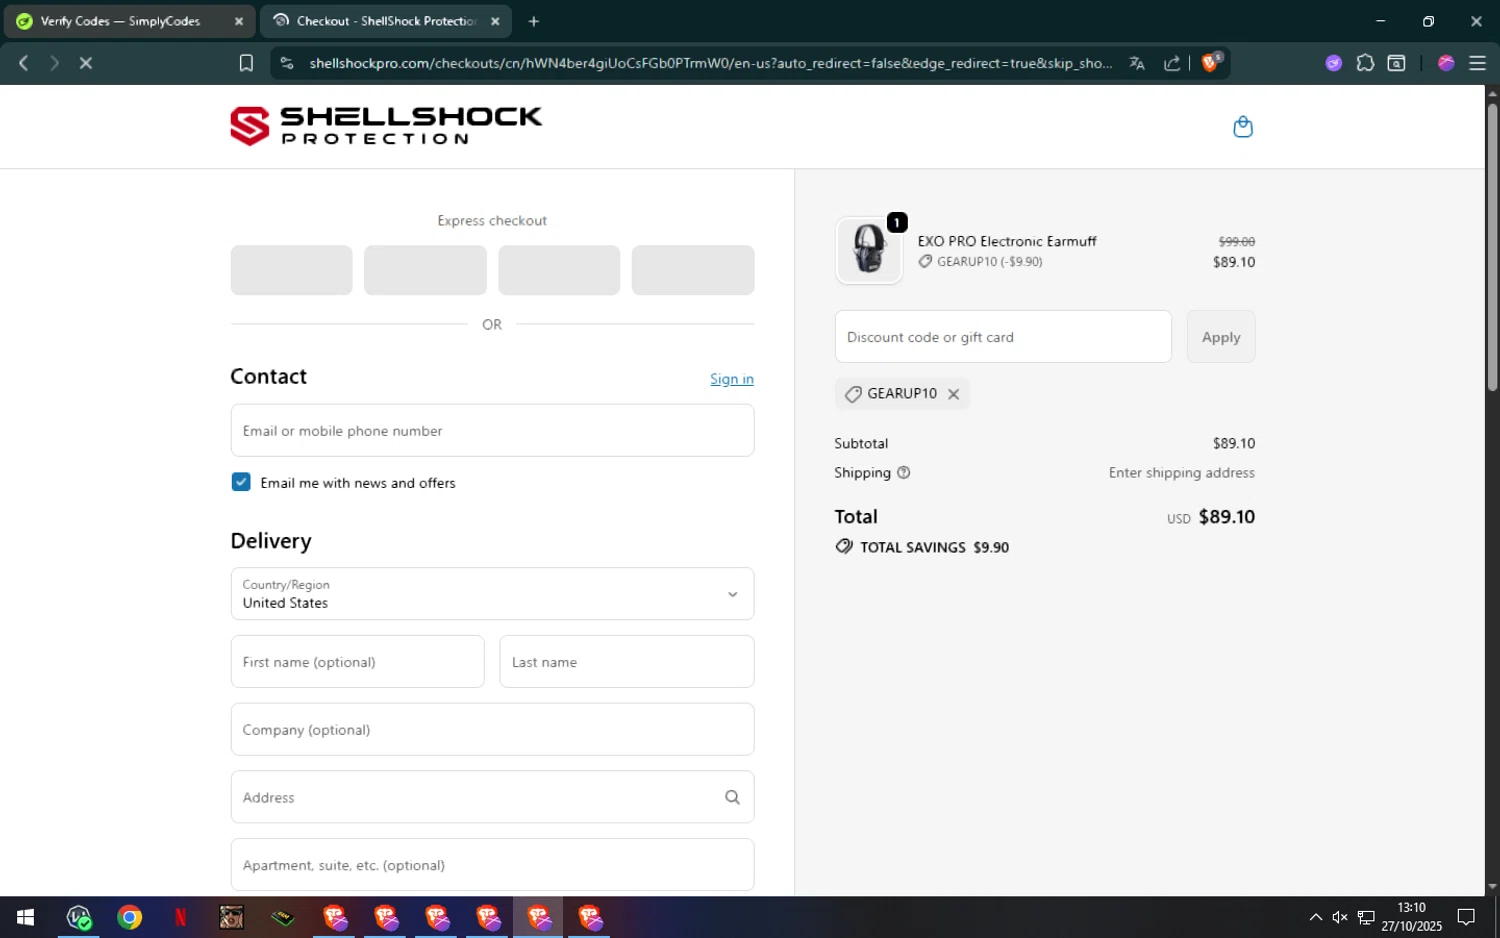Click the browser address bar URL
The height and width of the screenshot is (938, 1500).
[710, 63]
